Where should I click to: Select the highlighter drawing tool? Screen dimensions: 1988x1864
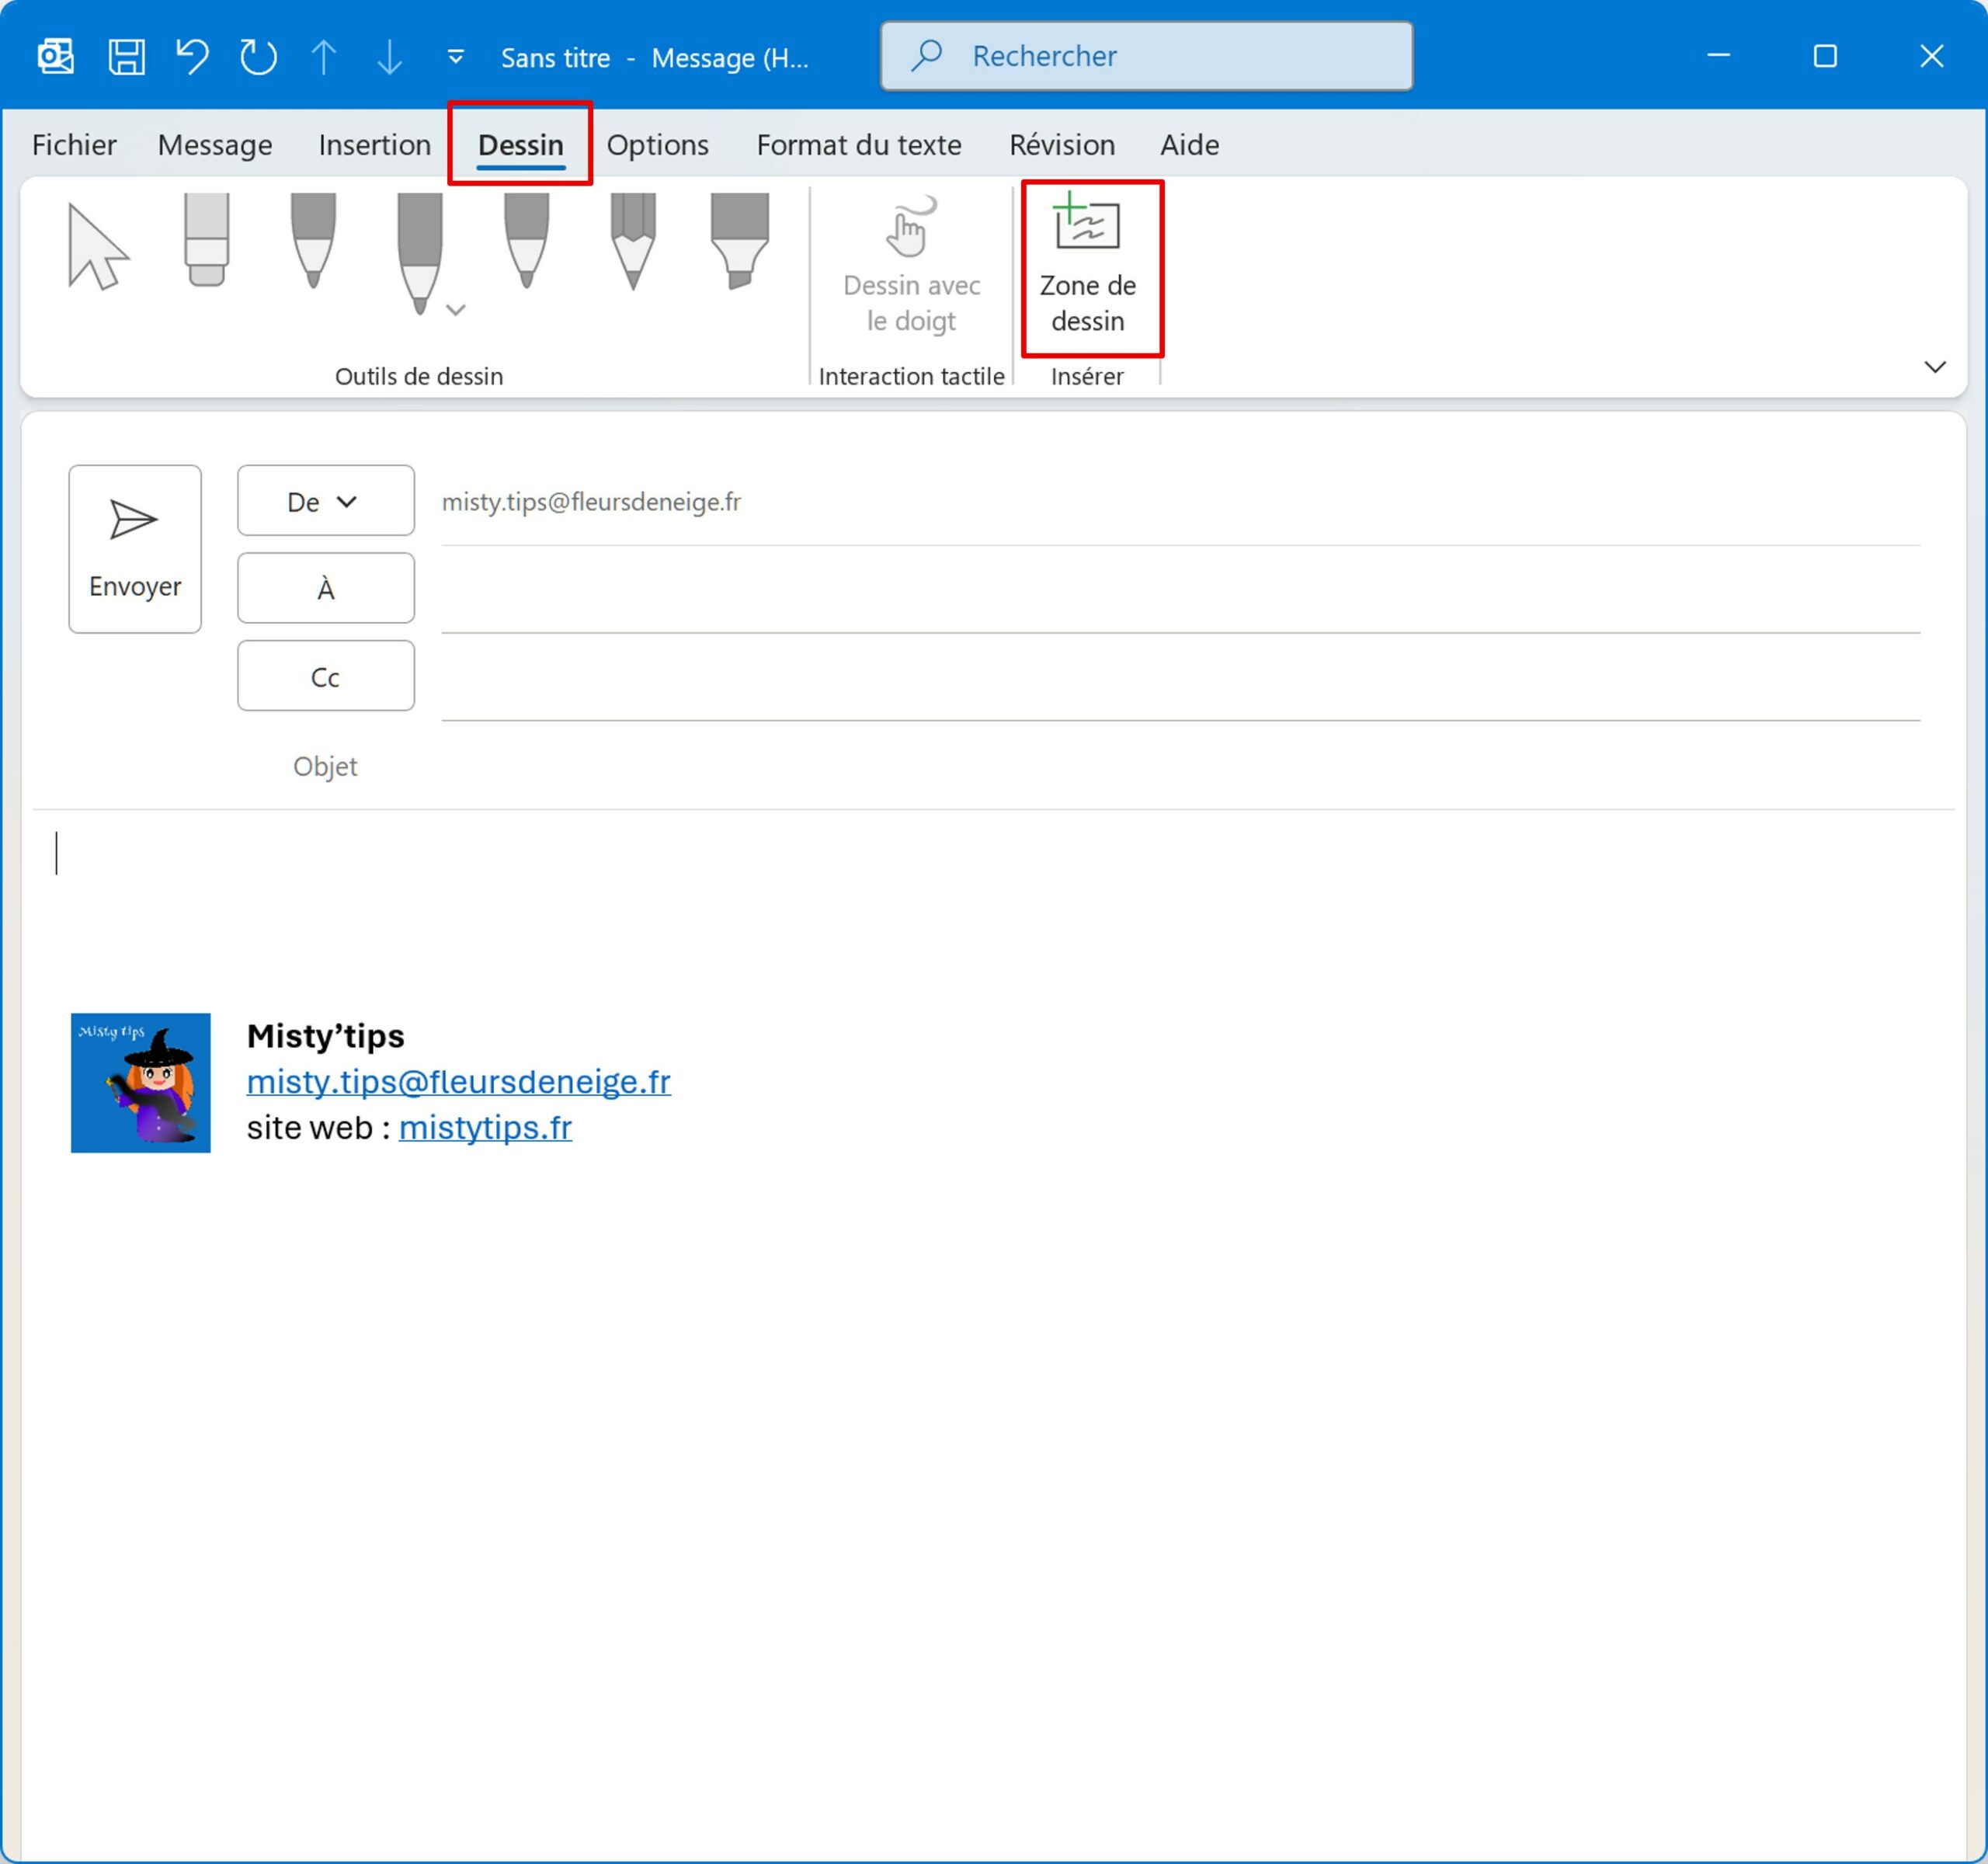pos(739,240)
